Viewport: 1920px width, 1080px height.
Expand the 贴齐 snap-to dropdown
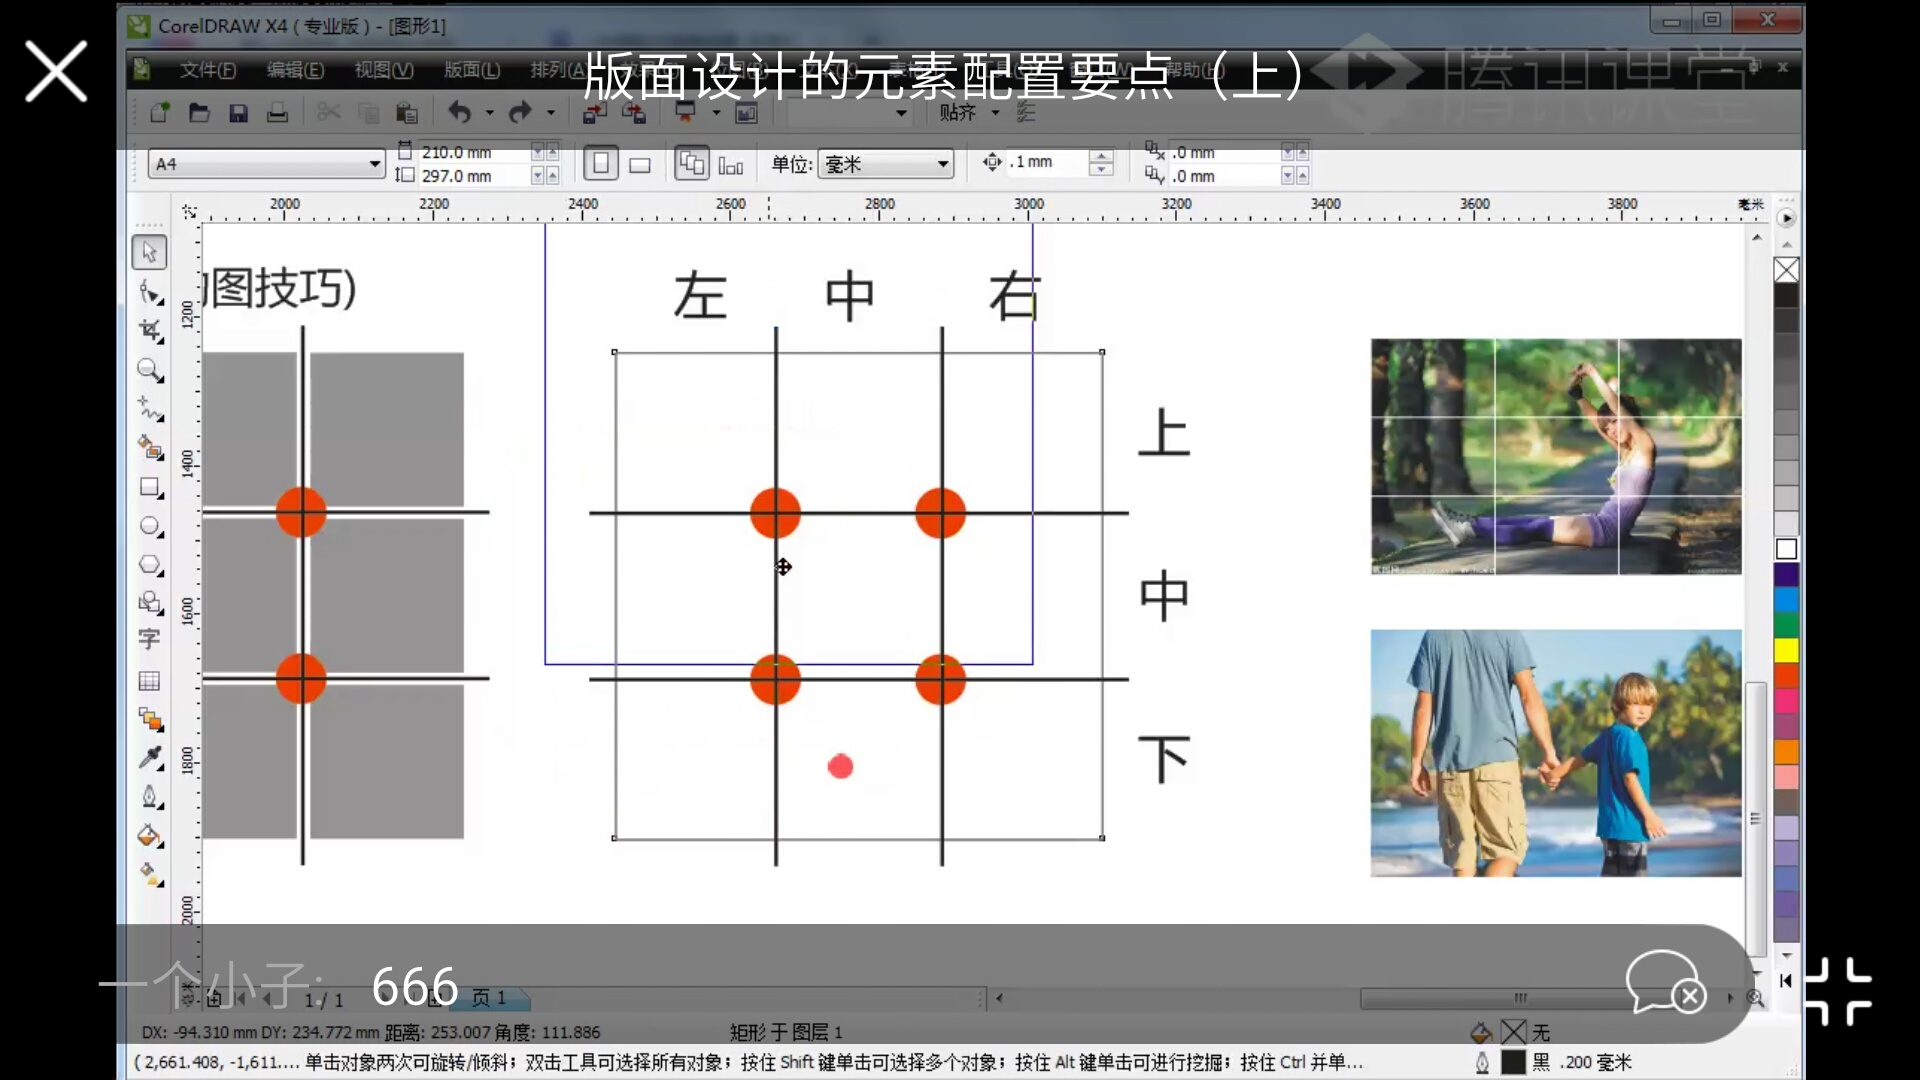(995, 113)
